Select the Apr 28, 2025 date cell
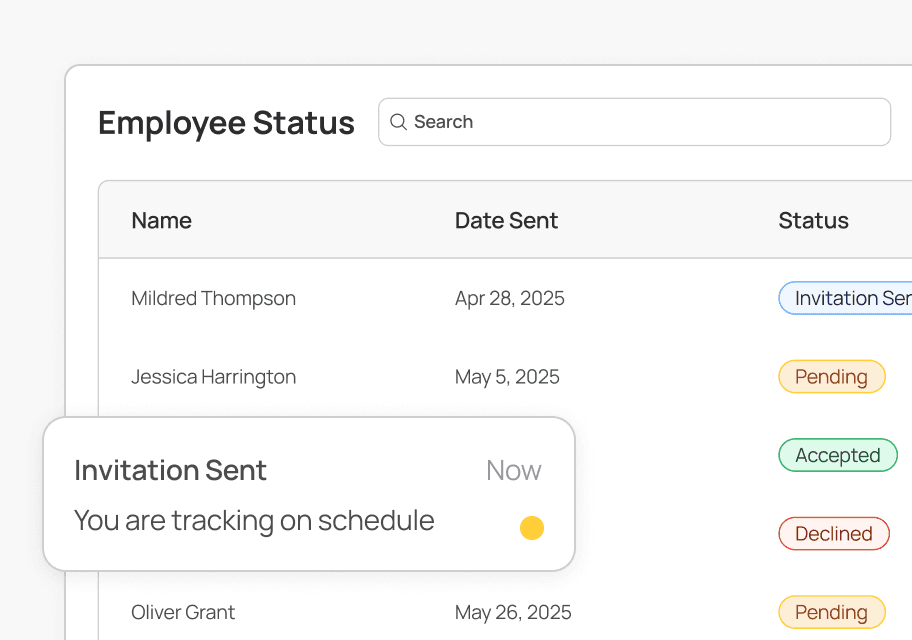Viewport: 912px width, 640px height. click(x=510, y=298)
